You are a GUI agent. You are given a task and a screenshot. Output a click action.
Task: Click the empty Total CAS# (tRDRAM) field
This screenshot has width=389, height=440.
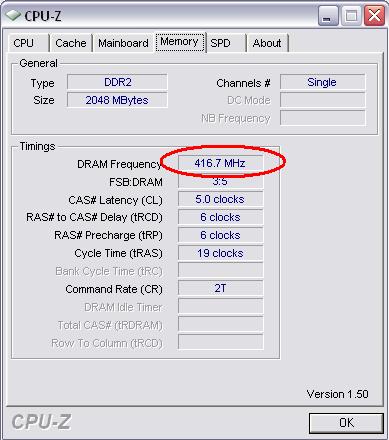pyautogui.click(x=220, y=324)
